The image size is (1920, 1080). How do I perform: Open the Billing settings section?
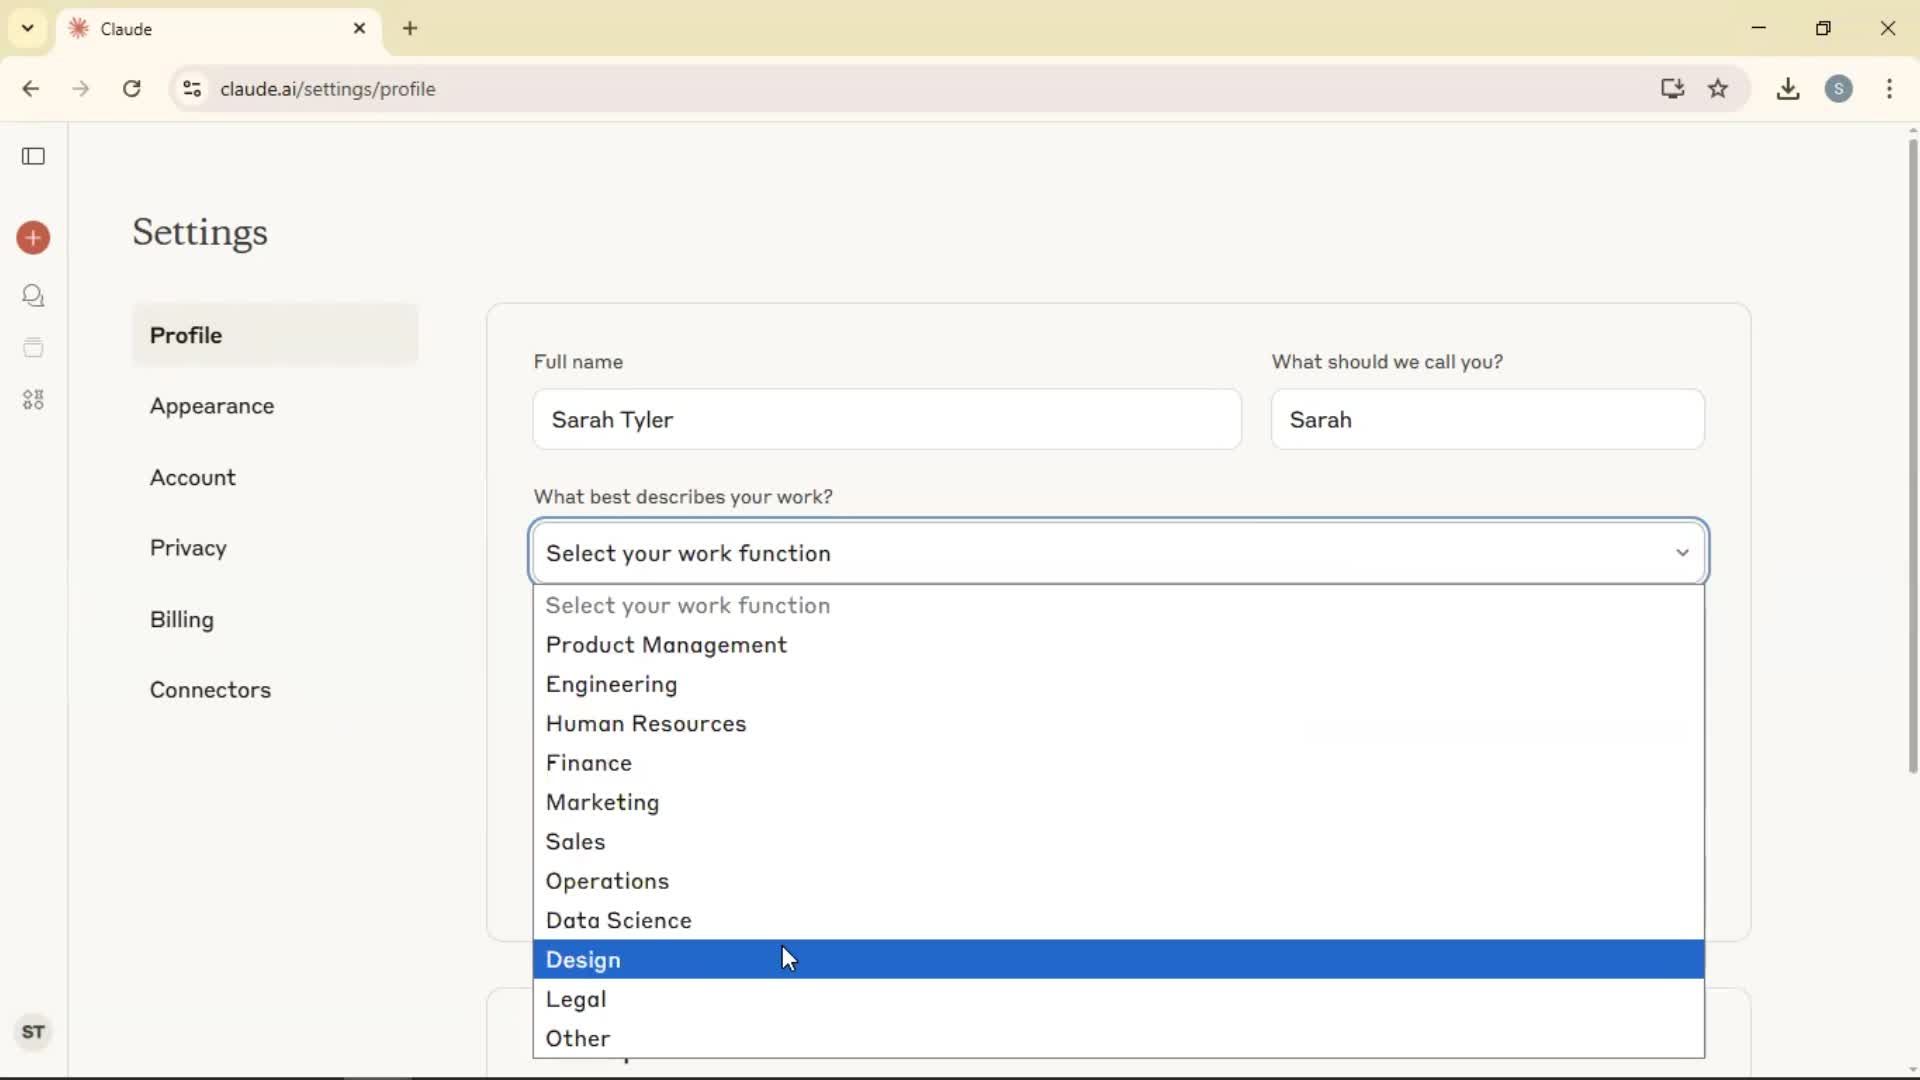coord(275,619)
